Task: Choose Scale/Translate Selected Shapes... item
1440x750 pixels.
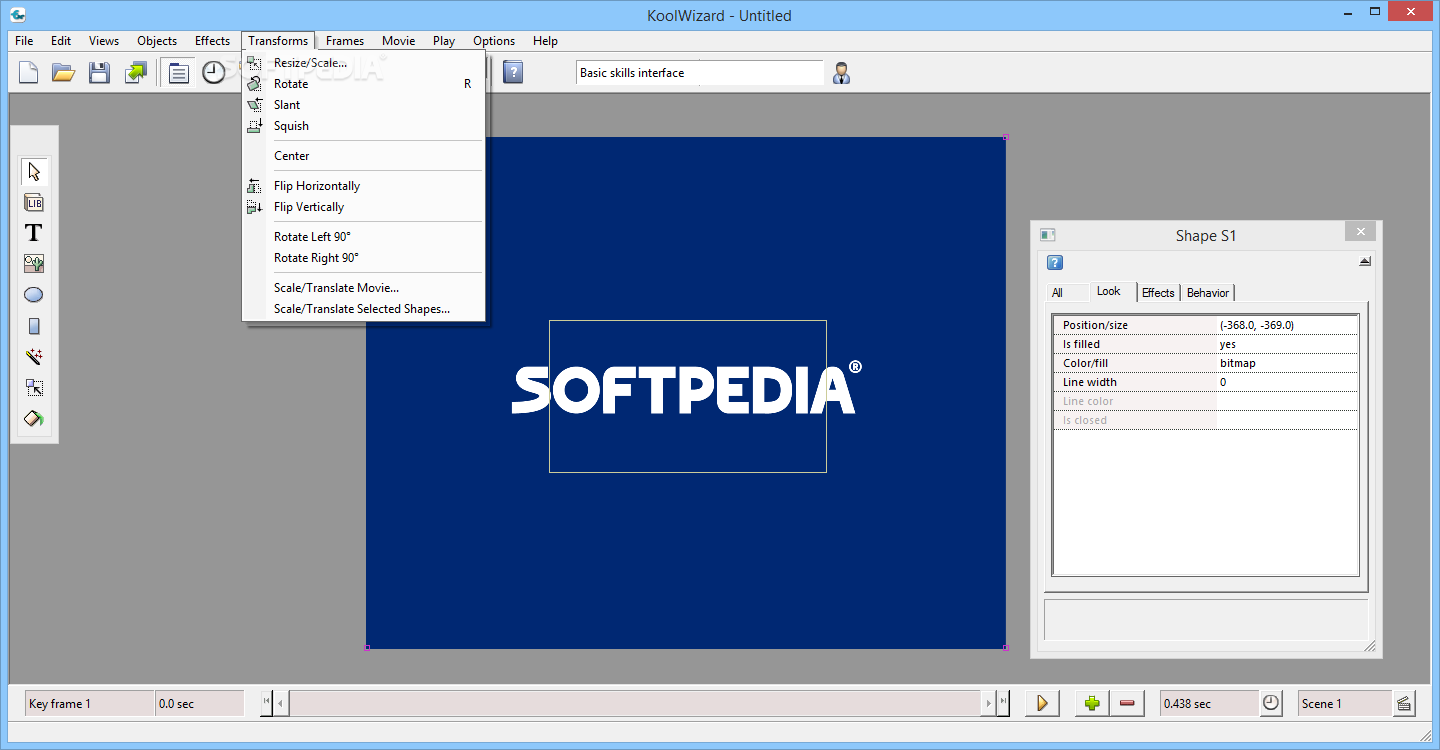Action: [364, 309]
